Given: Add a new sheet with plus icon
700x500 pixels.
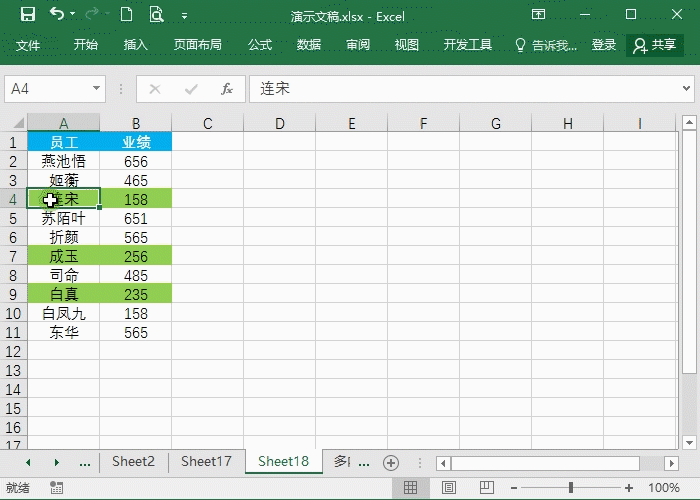Looking at the screenshot, I should coord(391,462).
